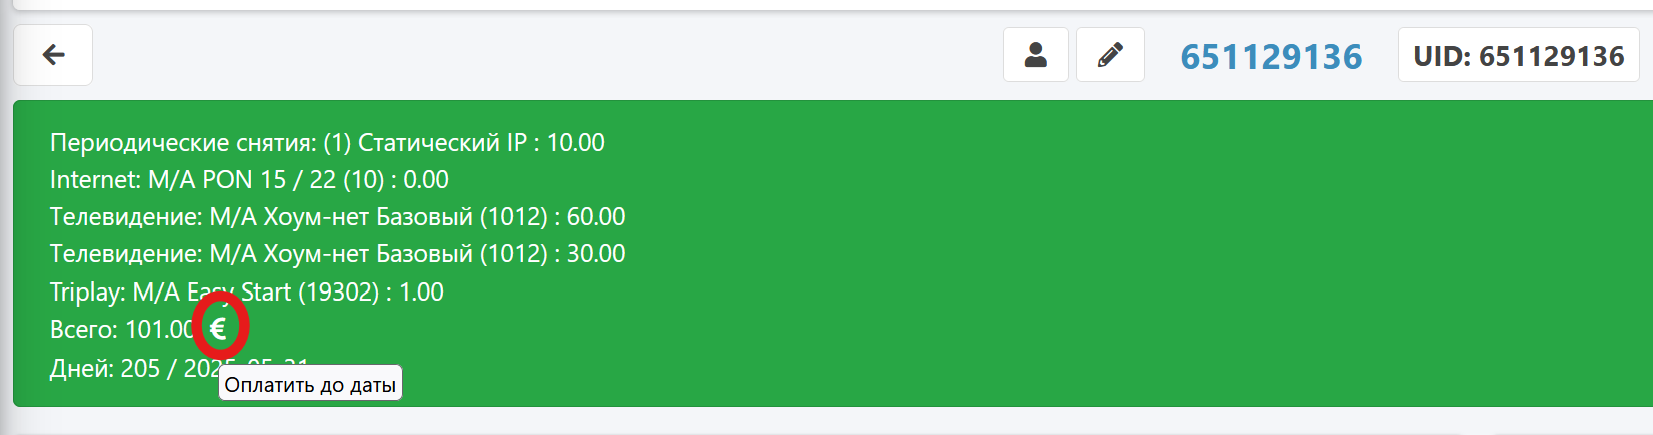Go back using the left arrow button

pyautogui.click(x=53, y=55)
